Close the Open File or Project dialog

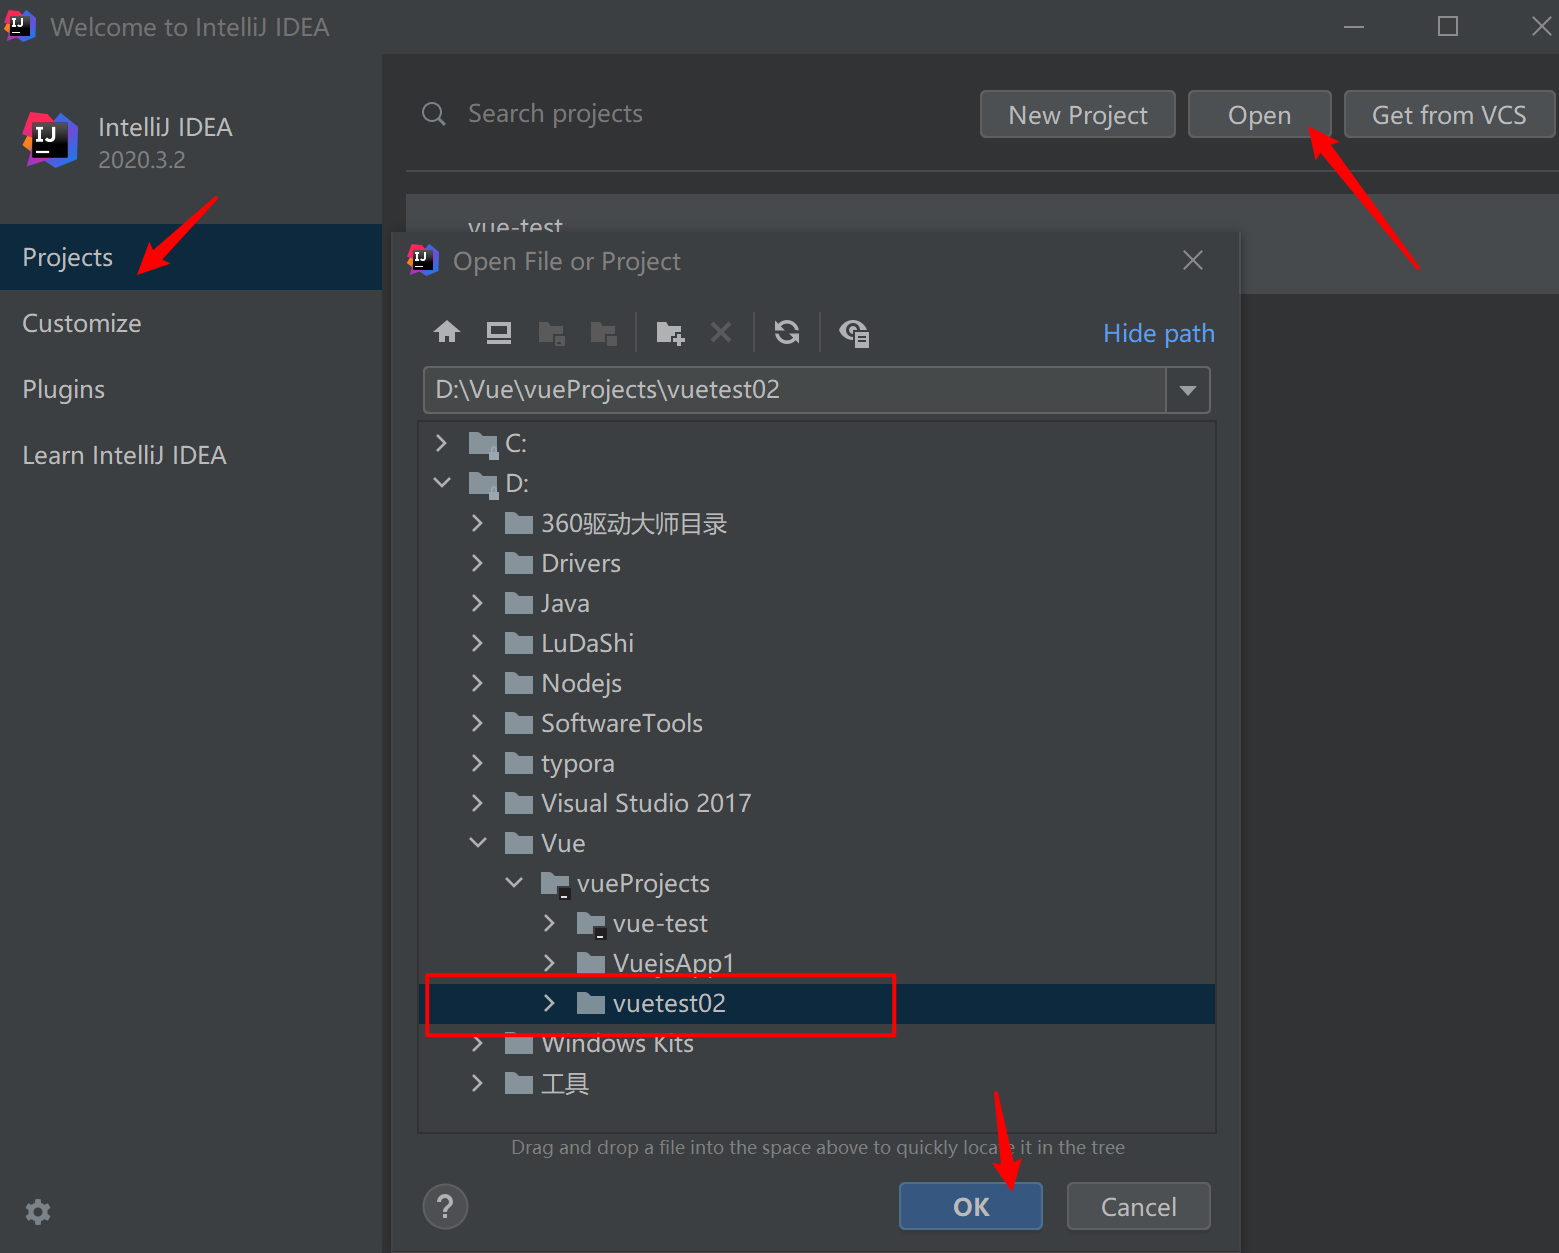[1193, 260]
